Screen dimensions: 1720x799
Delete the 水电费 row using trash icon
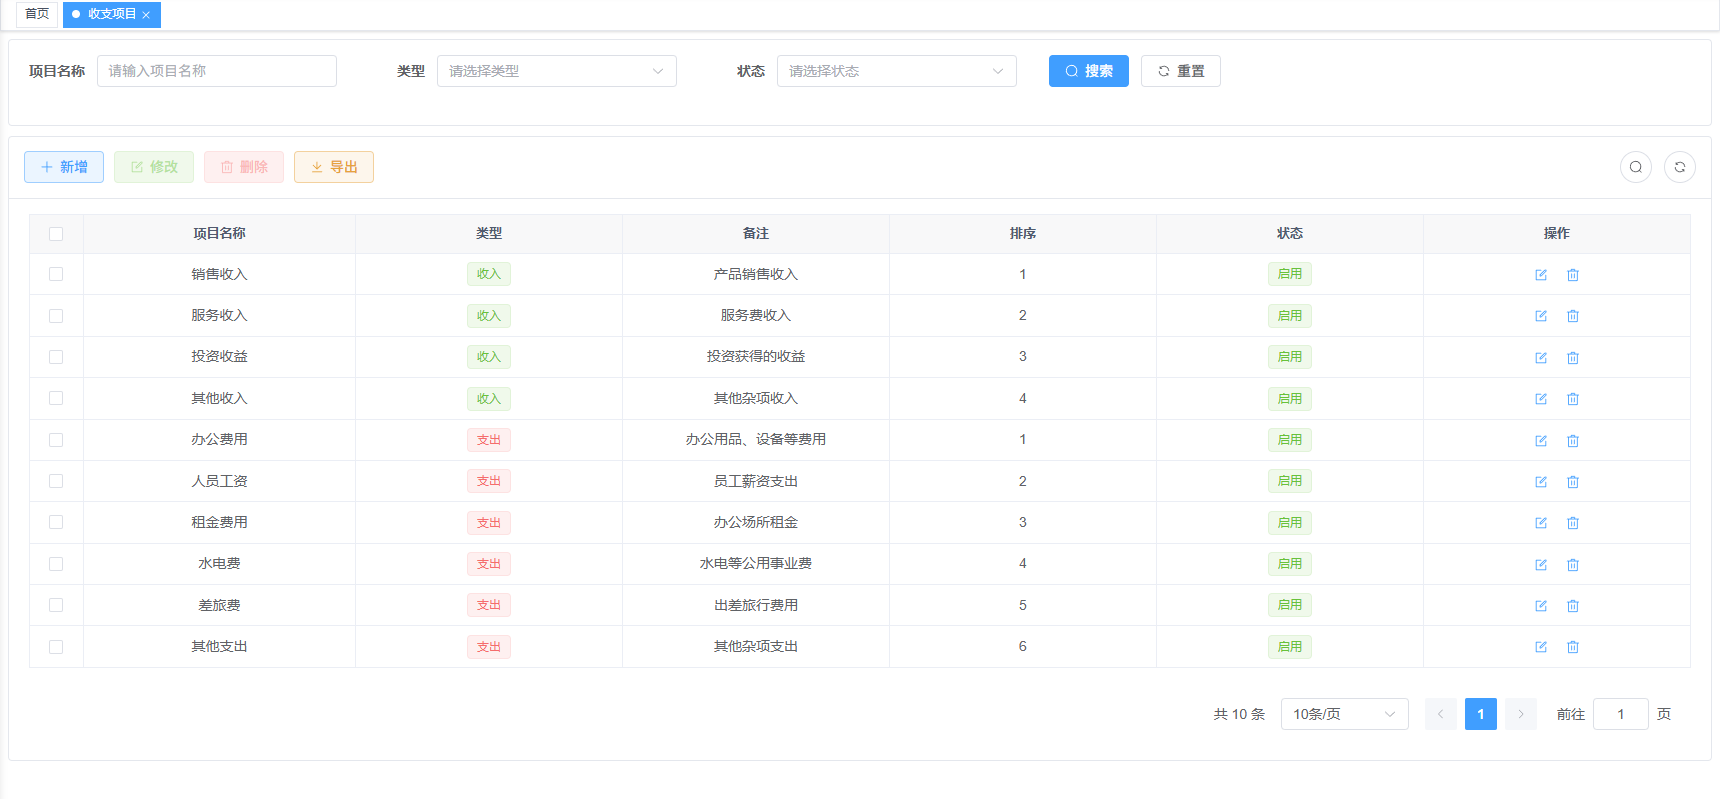pyautogui.click(x=1573, y=565)
